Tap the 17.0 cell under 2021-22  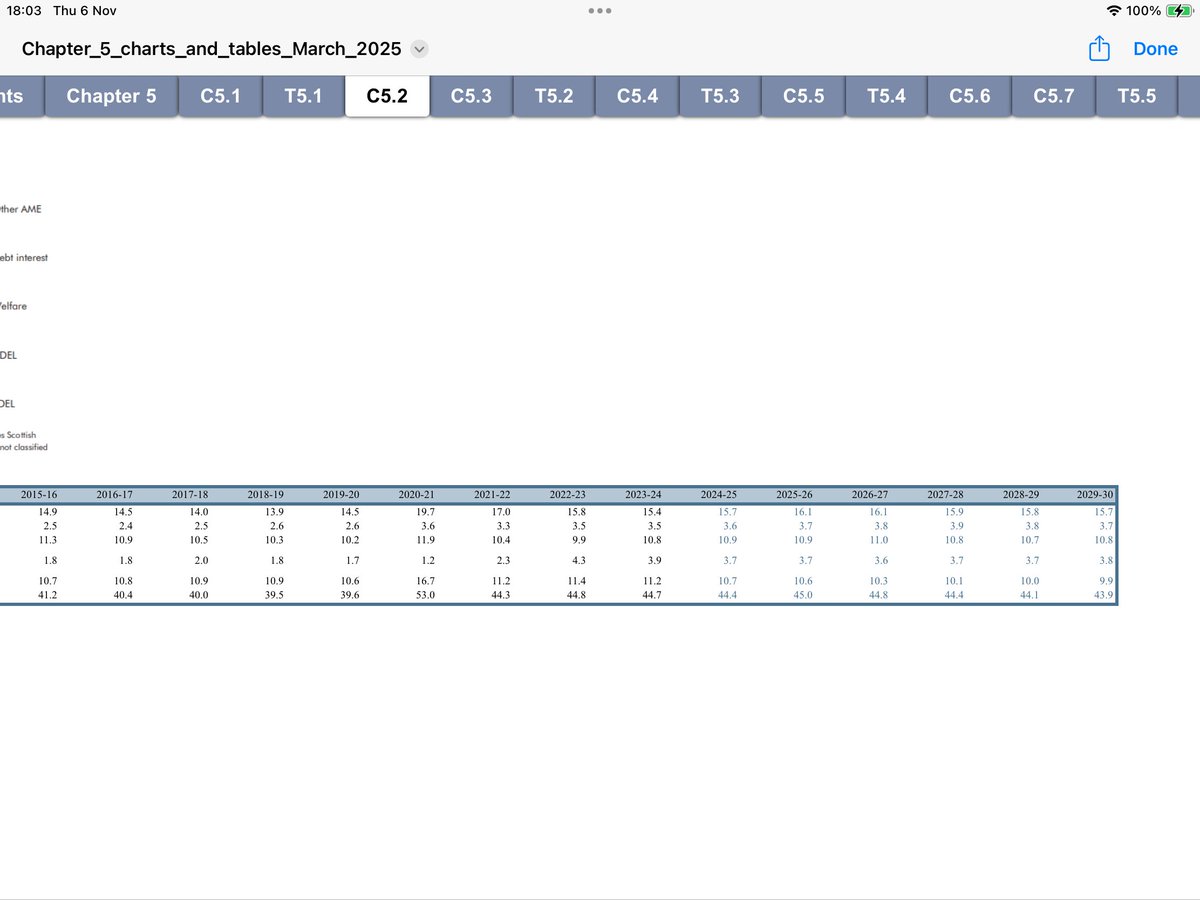click(x=500, y=511)
